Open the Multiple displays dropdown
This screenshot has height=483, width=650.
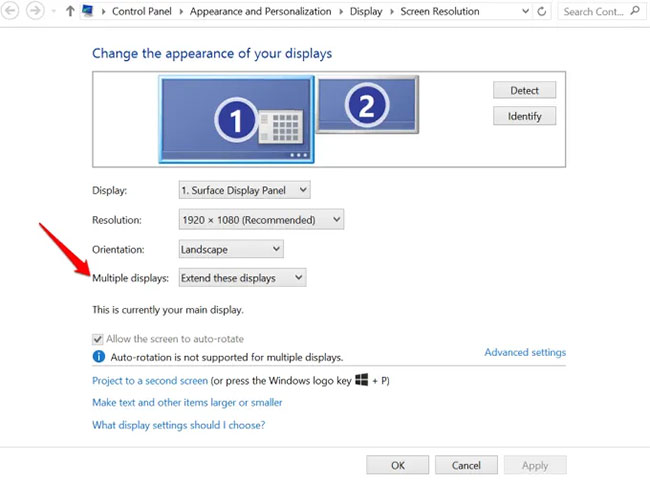coord(242,277)
